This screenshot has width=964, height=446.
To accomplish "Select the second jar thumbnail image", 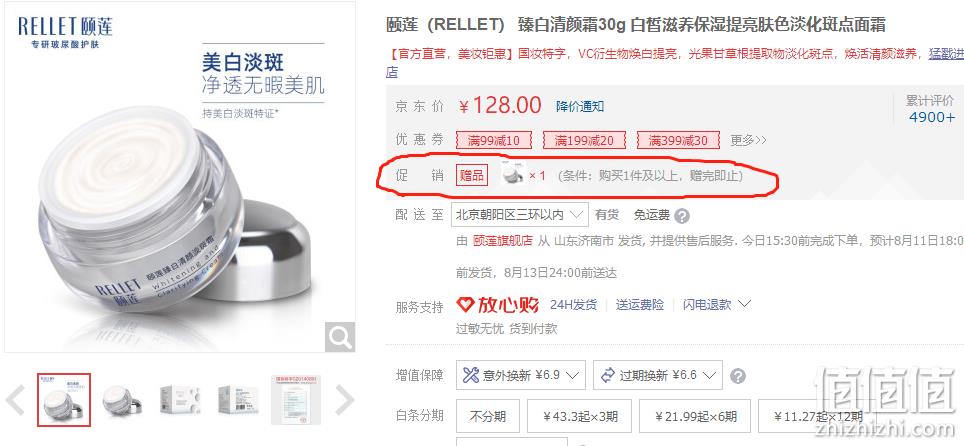I will click(121, 400).
